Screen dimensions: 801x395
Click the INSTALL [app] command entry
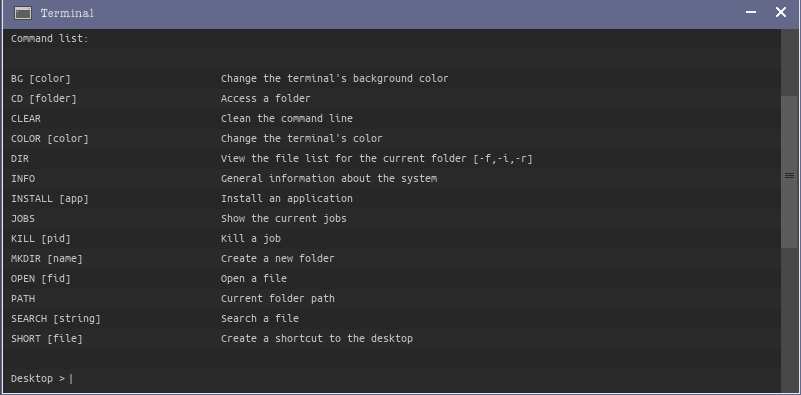[x=50, y=198]
